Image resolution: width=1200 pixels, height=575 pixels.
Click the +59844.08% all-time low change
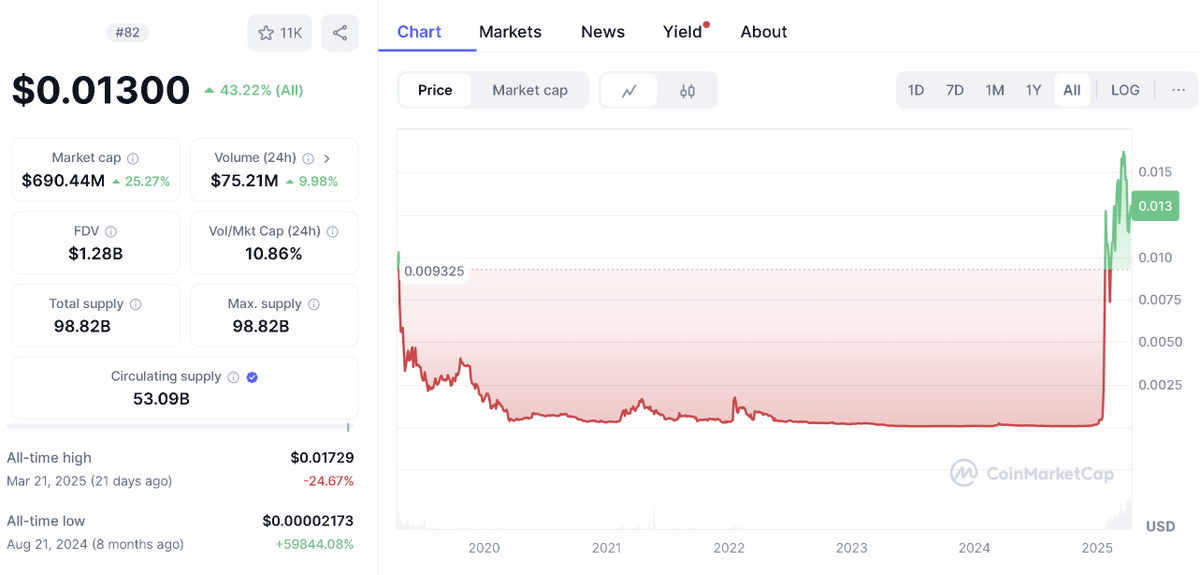tap(313, 545)
